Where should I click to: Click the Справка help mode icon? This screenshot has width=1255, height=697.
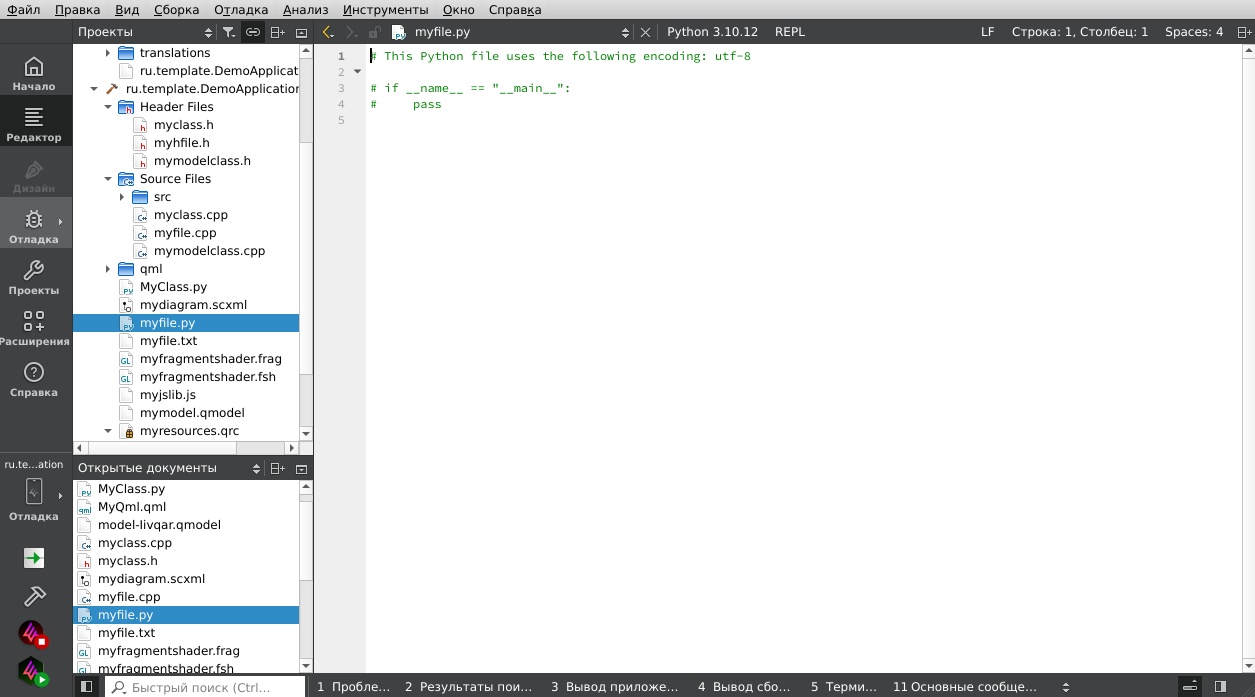tap(34, 379)
